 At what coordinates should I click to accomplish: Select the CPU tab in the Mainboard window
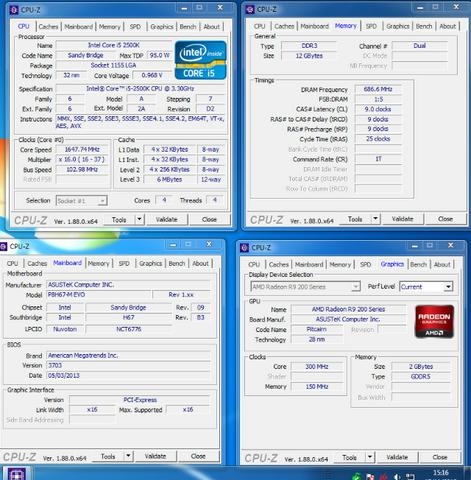(x=13, y=263)
